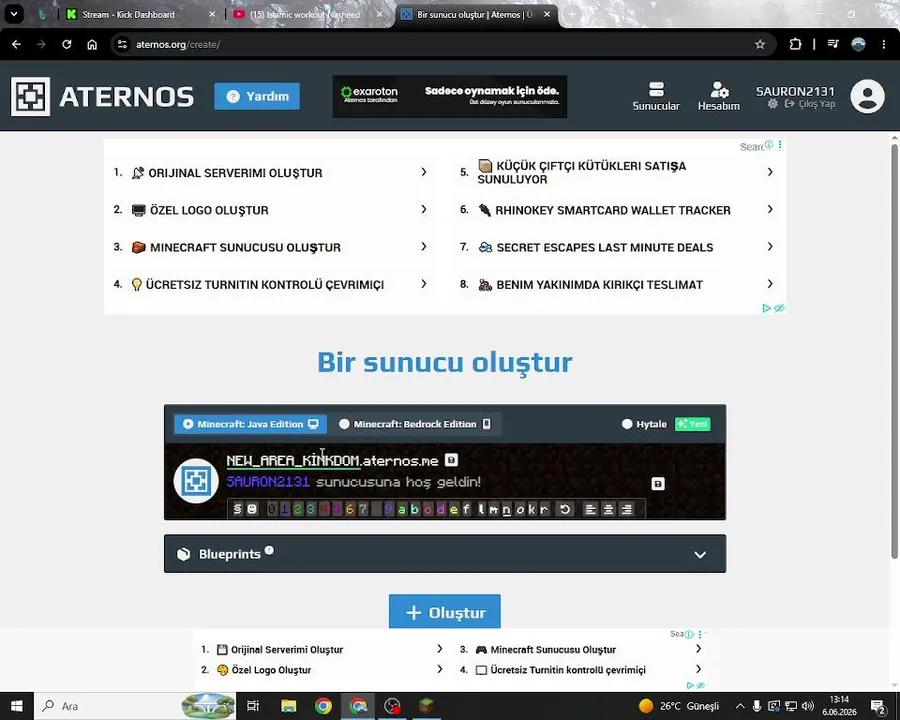
Task: Bookmark page with star icon
Action: point(760,44)
